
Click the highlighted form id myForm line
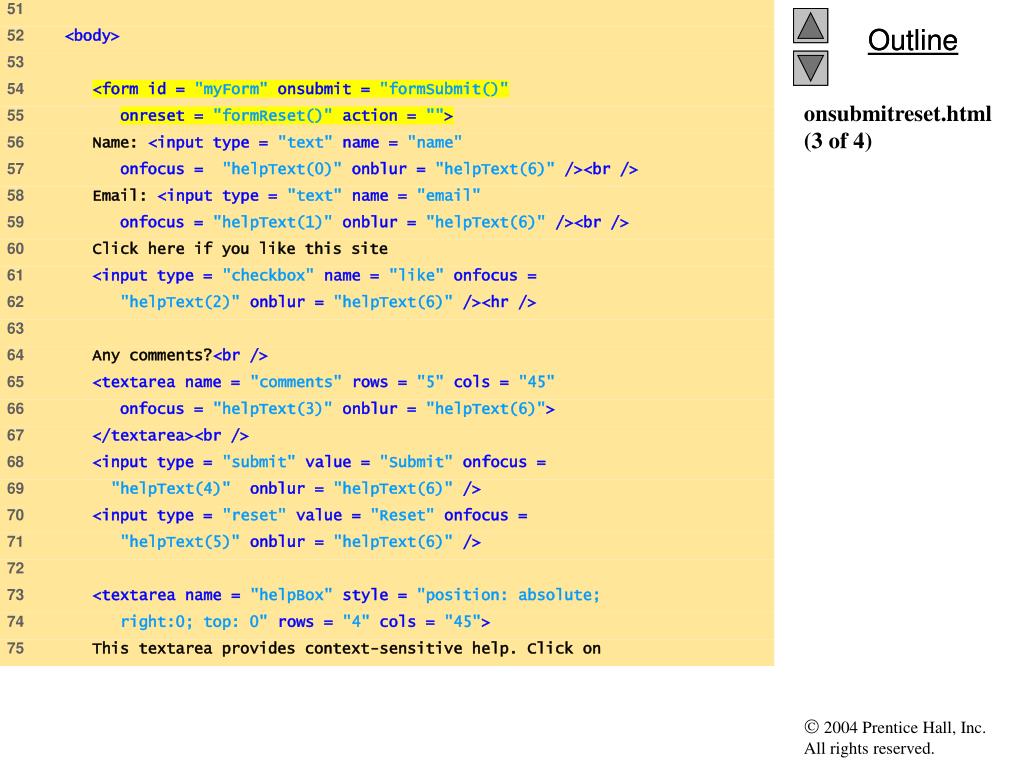tap(300, 89)
